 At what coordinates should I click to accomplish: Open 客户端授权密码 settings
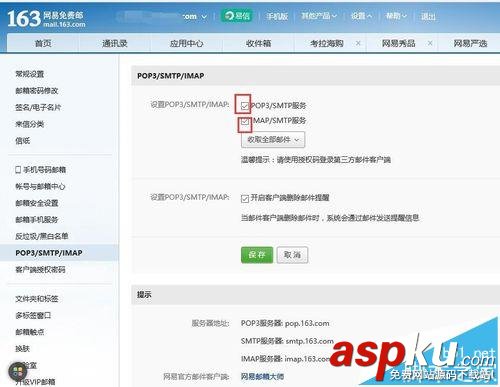tap(40, 269)
